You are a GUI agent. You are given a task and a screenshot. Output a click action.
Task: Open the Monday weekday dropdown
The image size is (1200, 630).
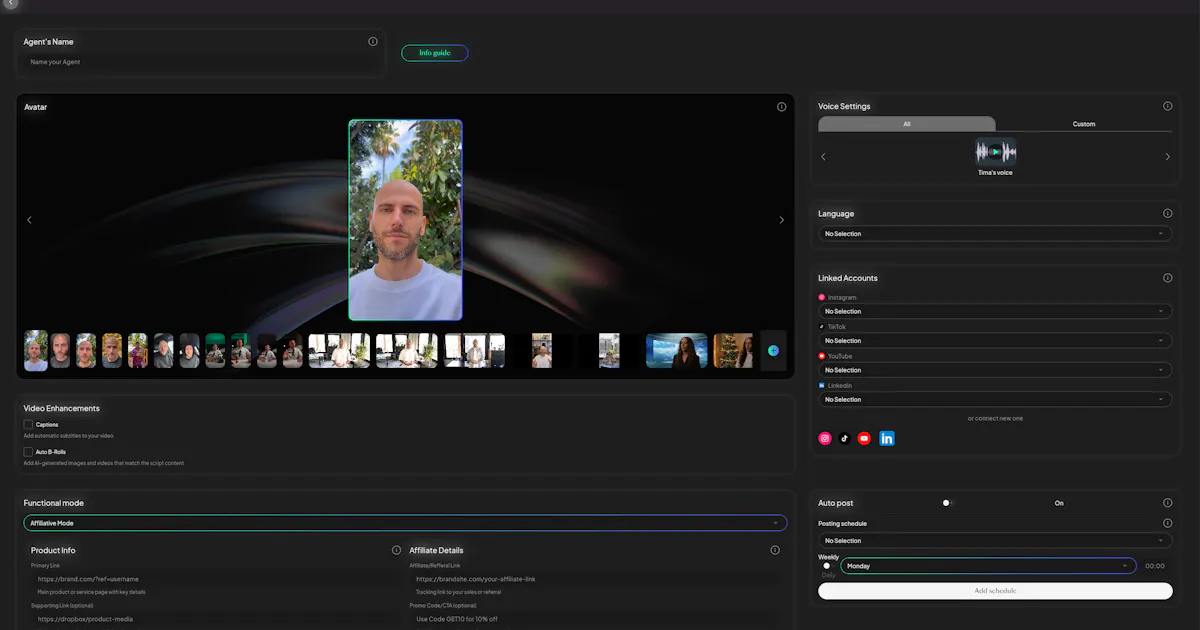point(988,566)
